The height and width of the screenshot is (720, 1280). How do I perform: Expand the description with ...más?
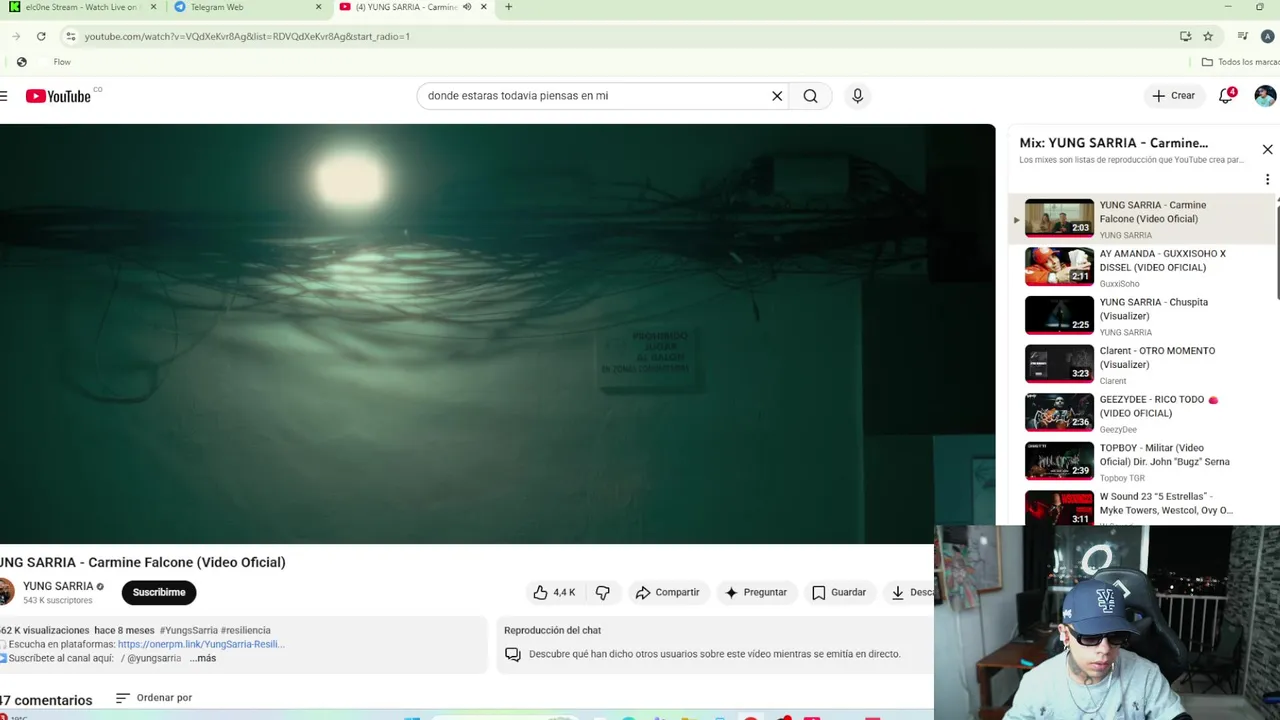203,658
